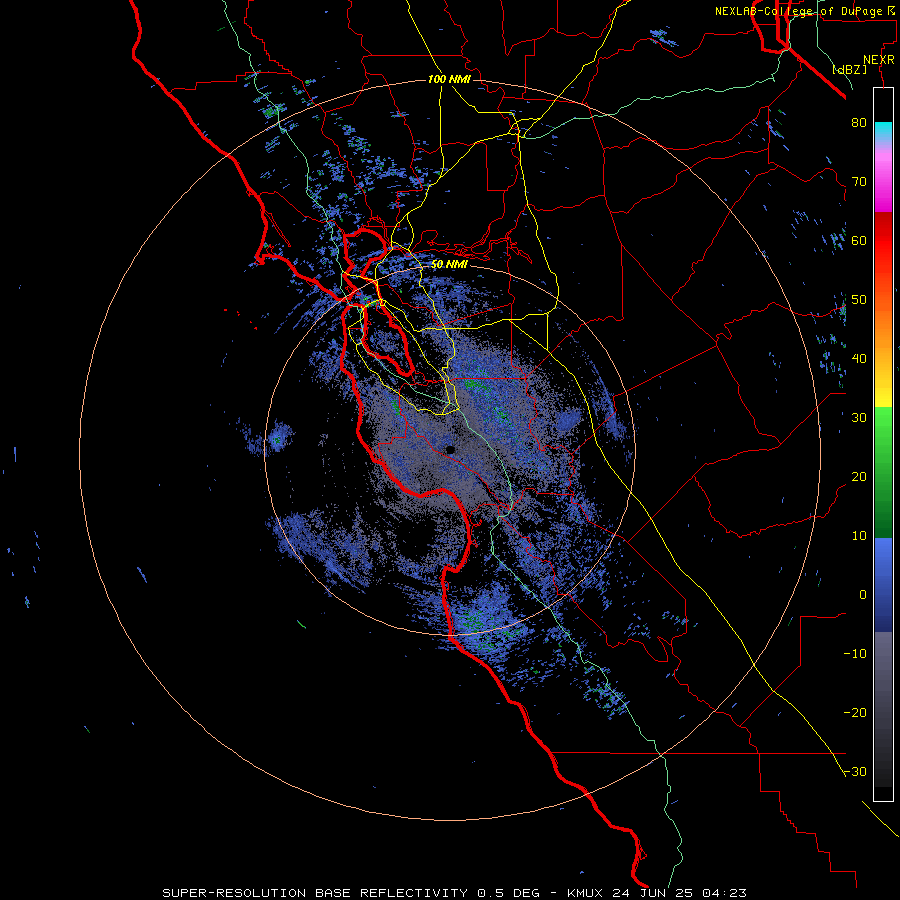Click the red band of the reflectivity color bar
This screenshot has height=900, width=900.
(x=883, y=241)
